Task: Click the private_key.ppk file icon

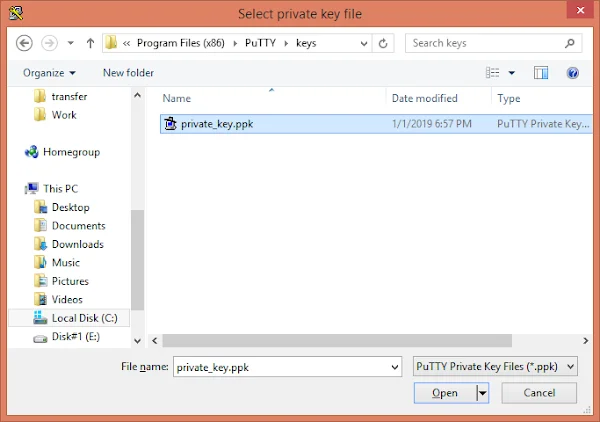Action: 170,124
